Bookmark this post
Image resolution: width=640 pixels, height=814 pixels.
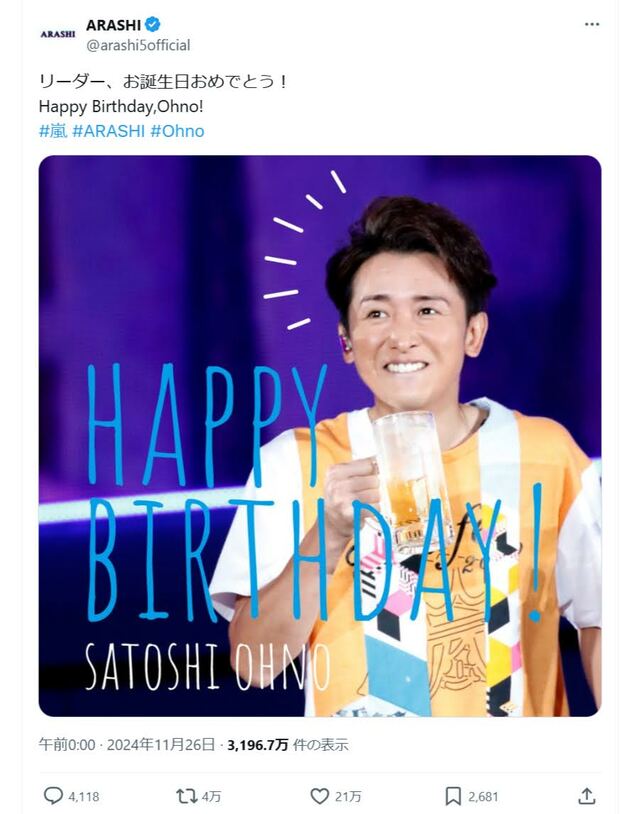coord(453,796)
